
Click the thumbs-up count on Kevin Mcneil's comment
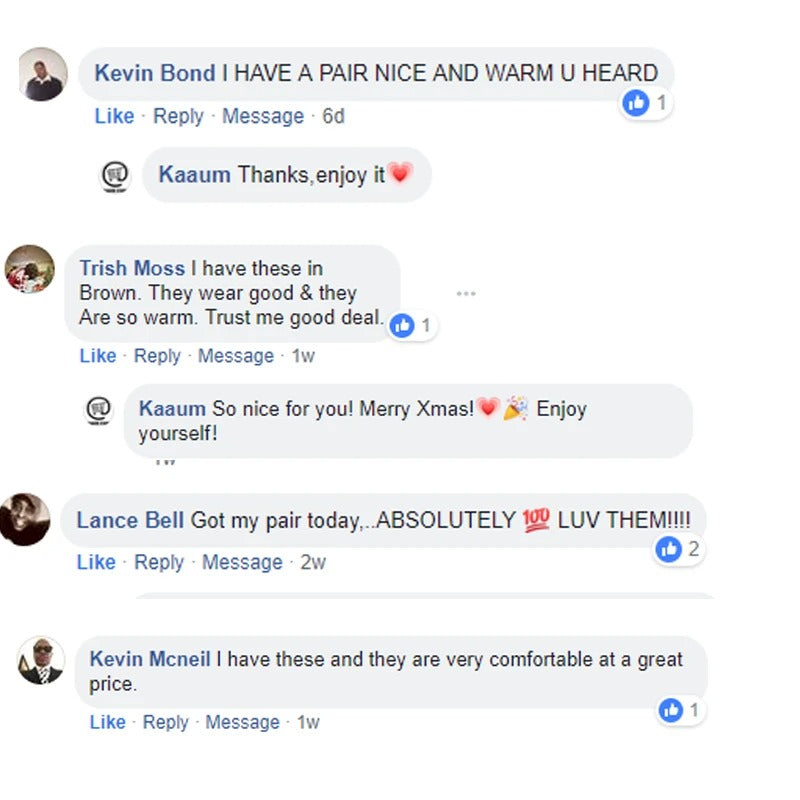point(681,710)
